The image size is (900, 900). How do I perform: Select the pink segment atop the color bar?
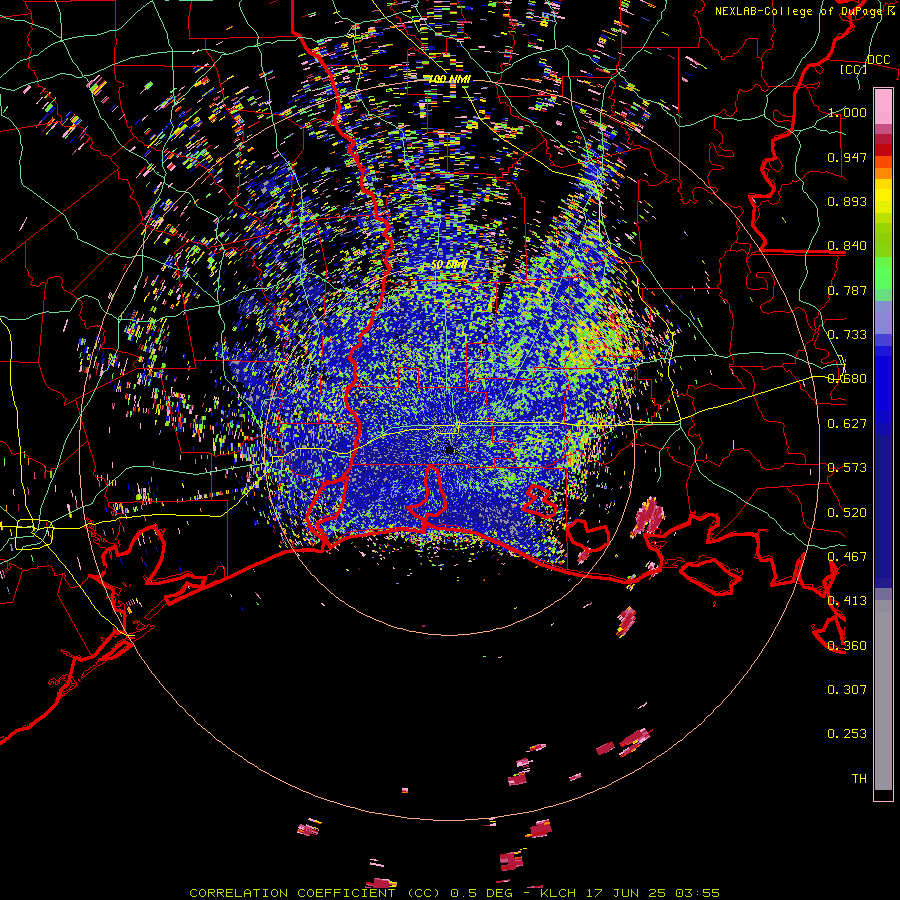point(883,106)
